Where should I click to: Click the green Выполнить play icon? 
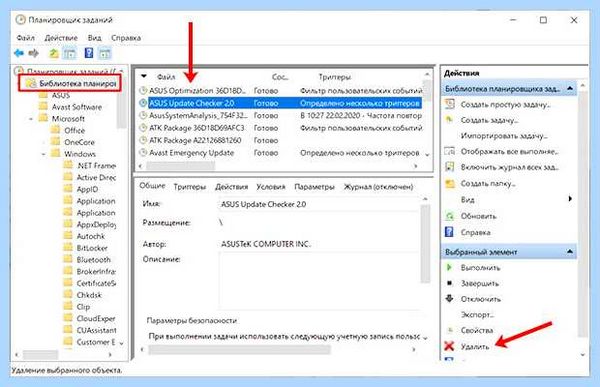(x=450, y=267)
